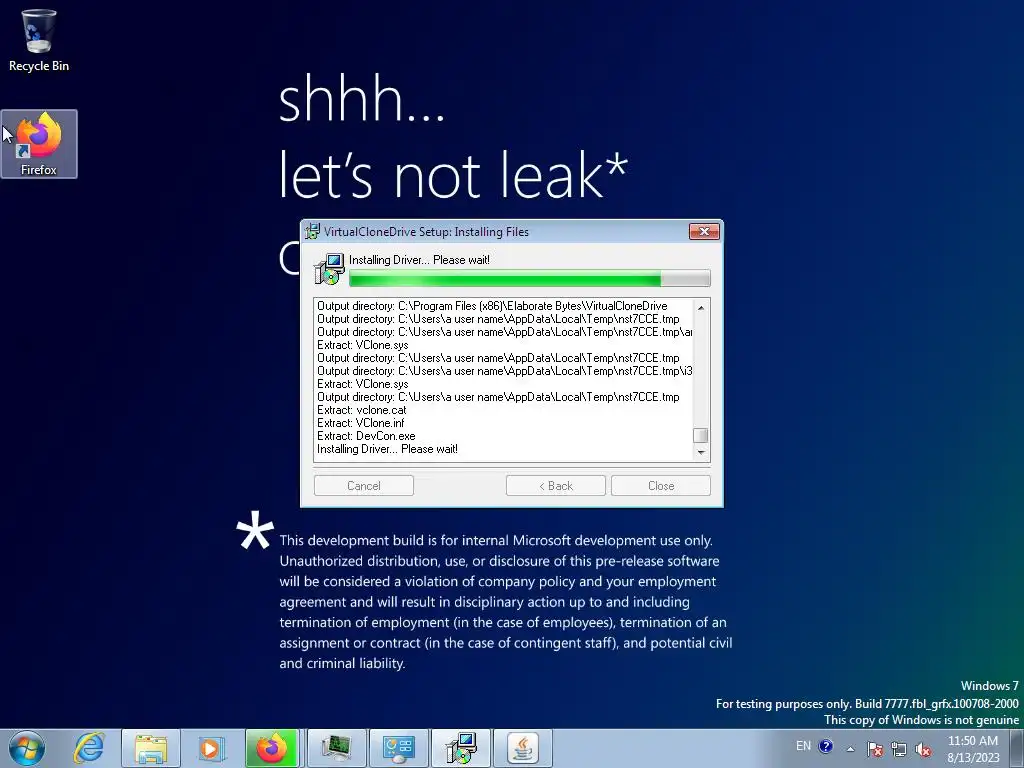Viewport: 1024px width, 768px height.
Task: Open the Recycle Bin desktop icon
Action: pyautogui.click(x=39, y=39)
